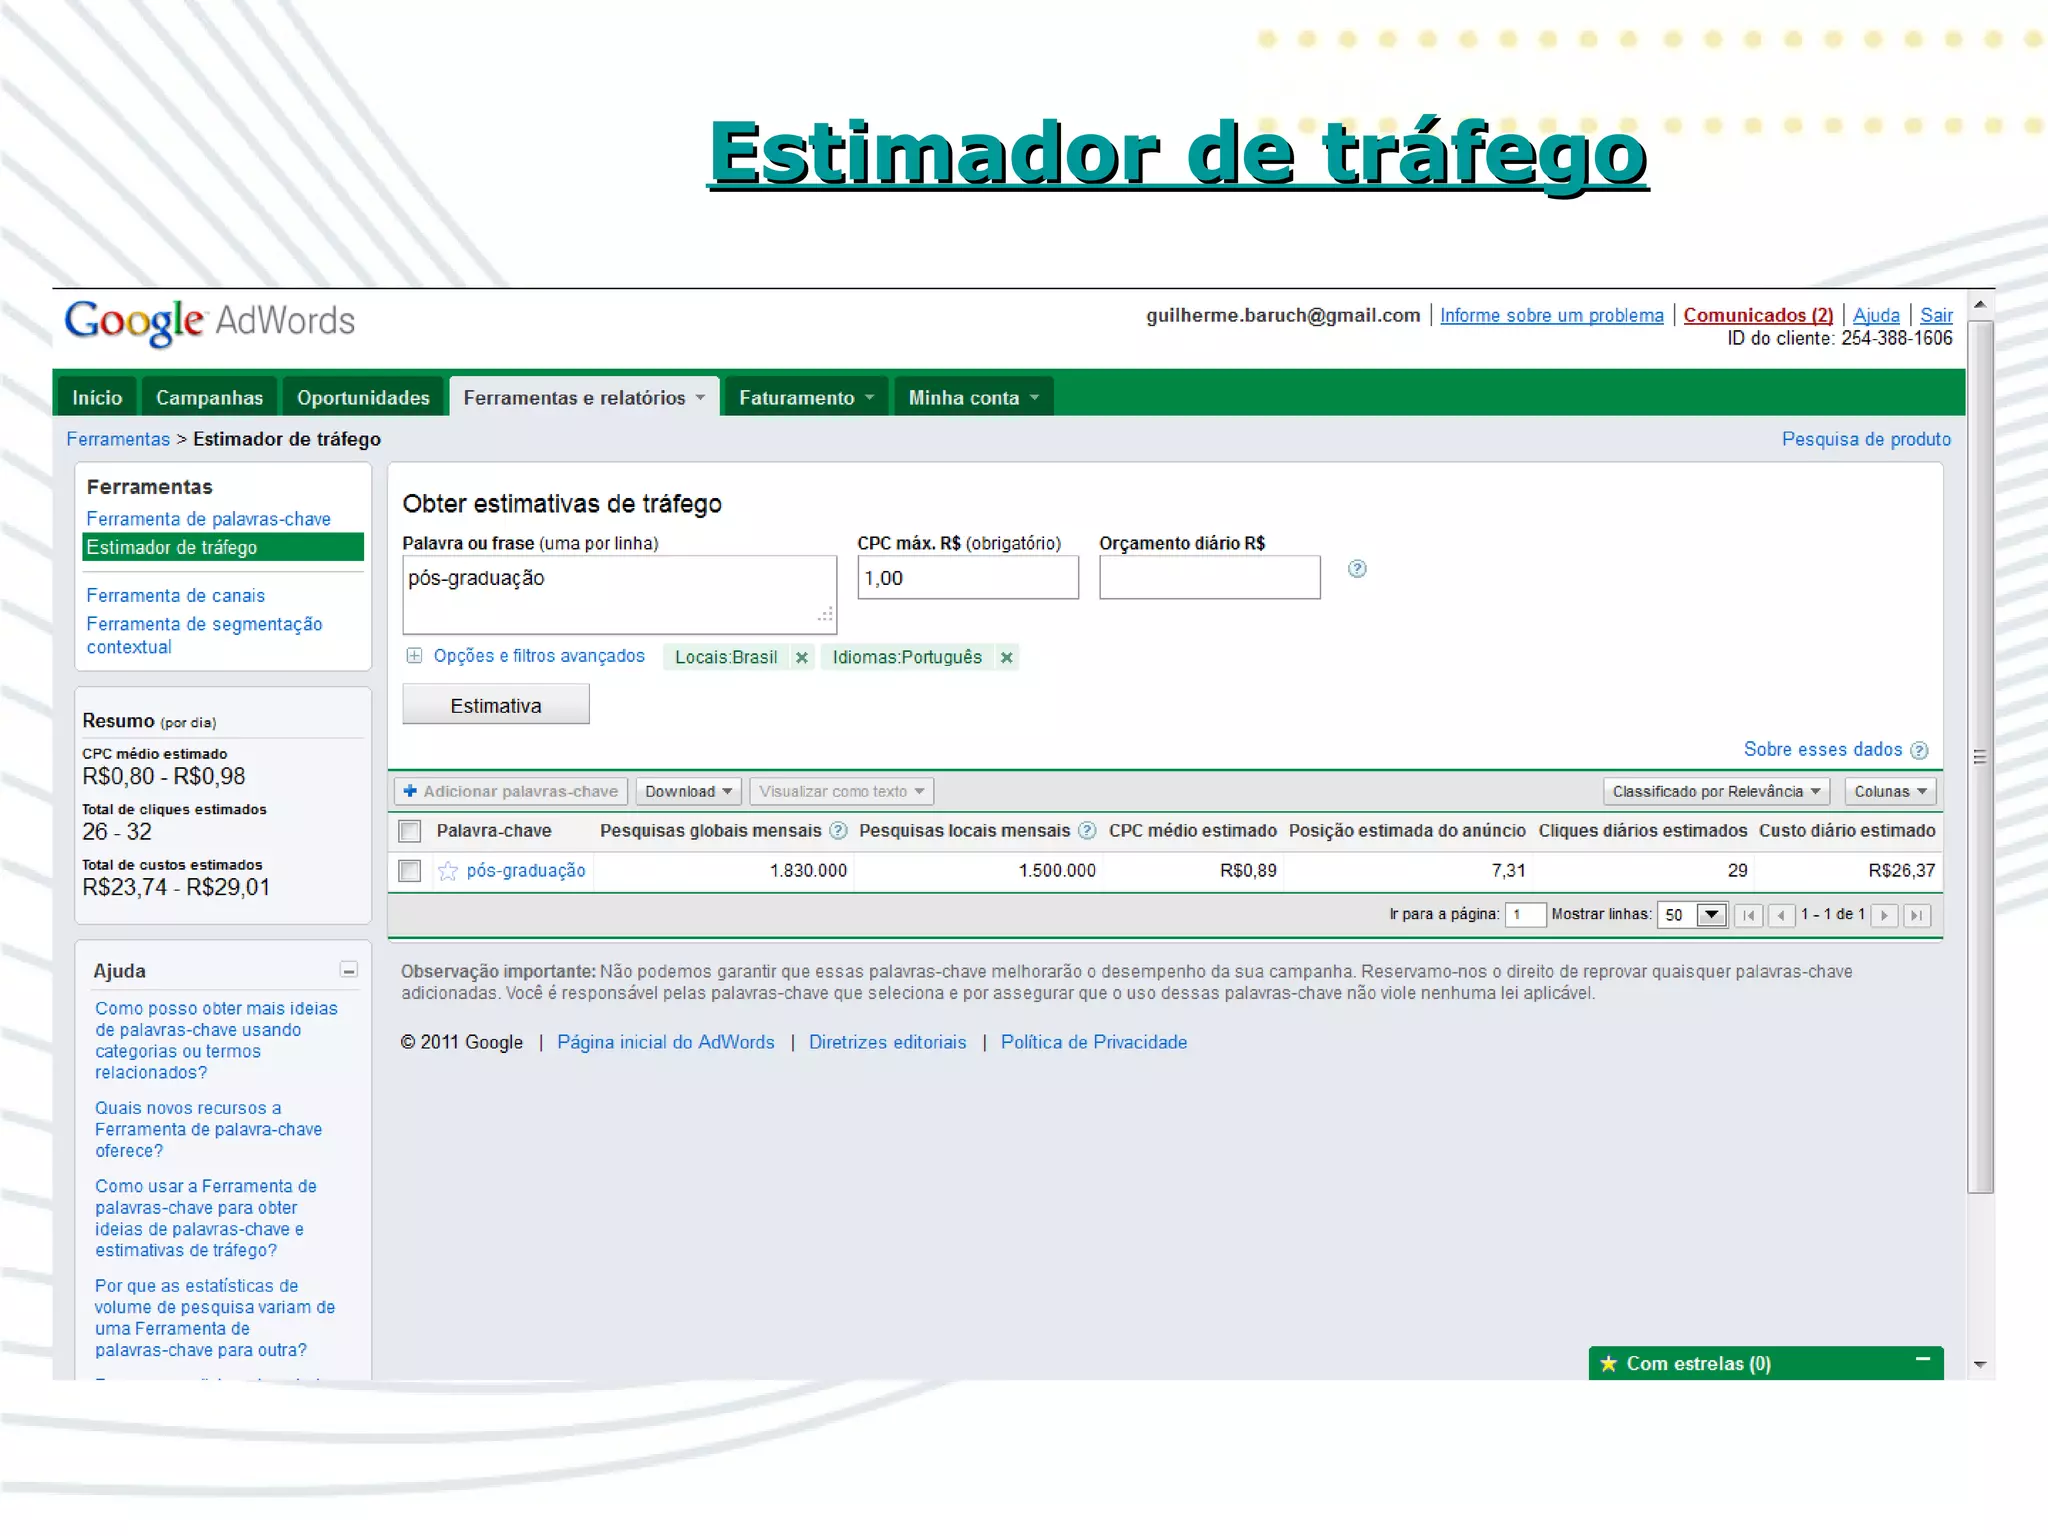Click the scrollbar up arrow
This screenshot has width=2048, height=1536.
pyautogui.click(x=1980, y=304)
